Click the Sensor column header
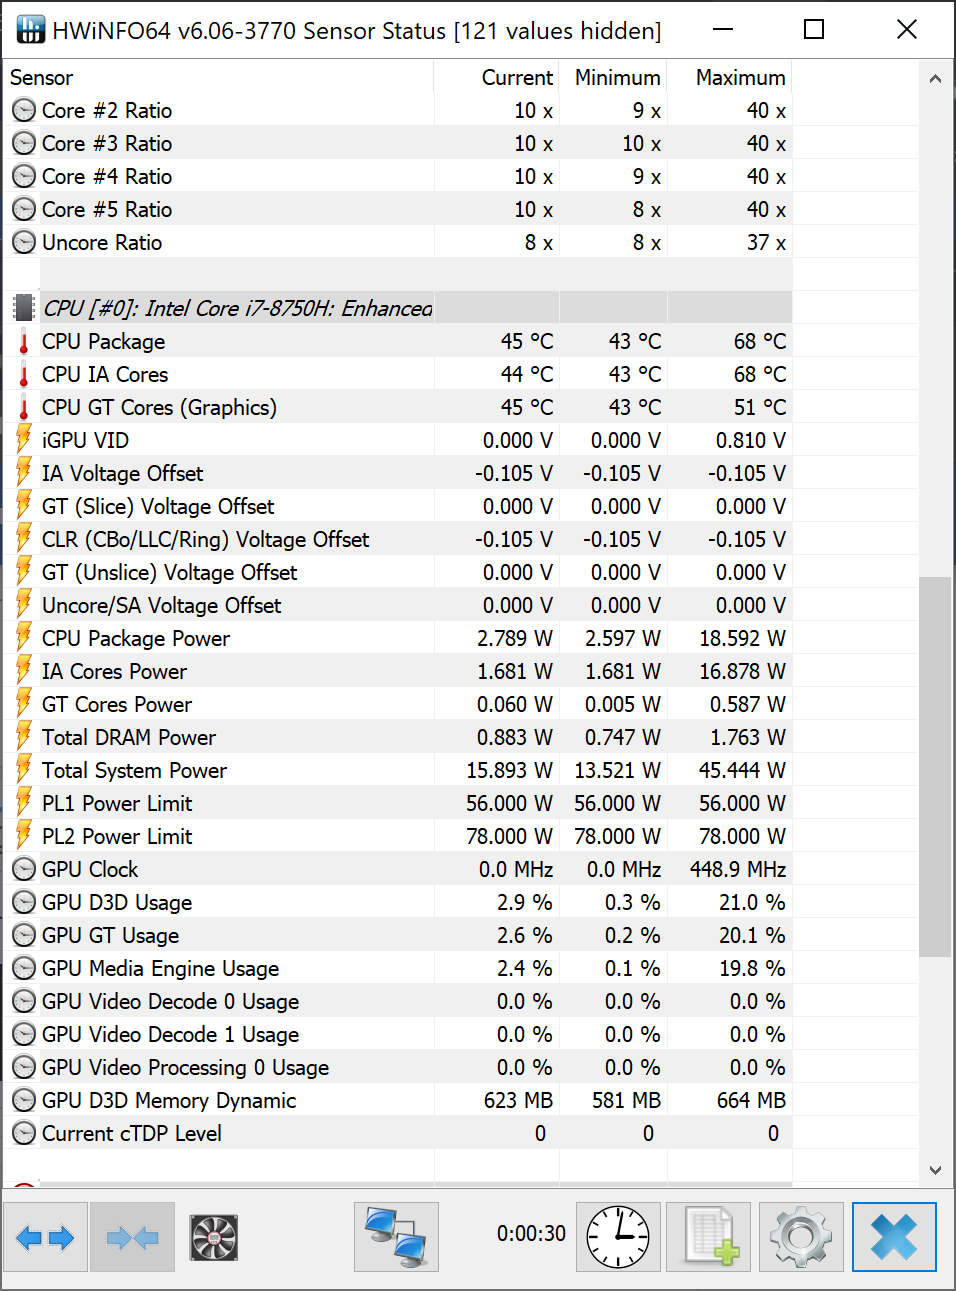 (218, 77)
